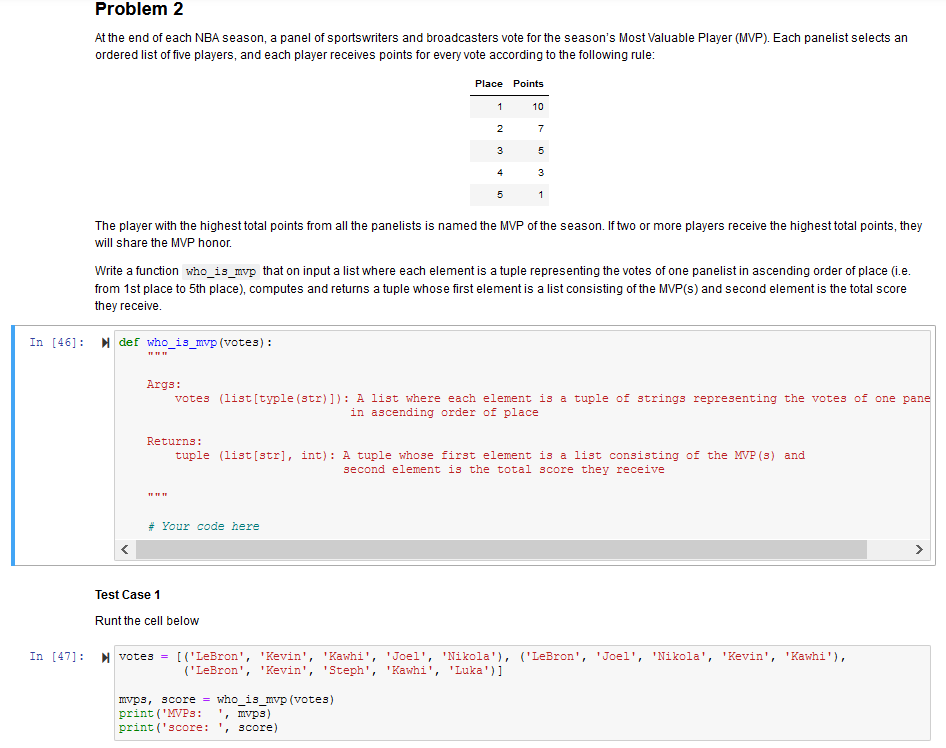Screen dimensions: 946x748
Task: Click the '# Your code here' comment line
Action: 204,526
